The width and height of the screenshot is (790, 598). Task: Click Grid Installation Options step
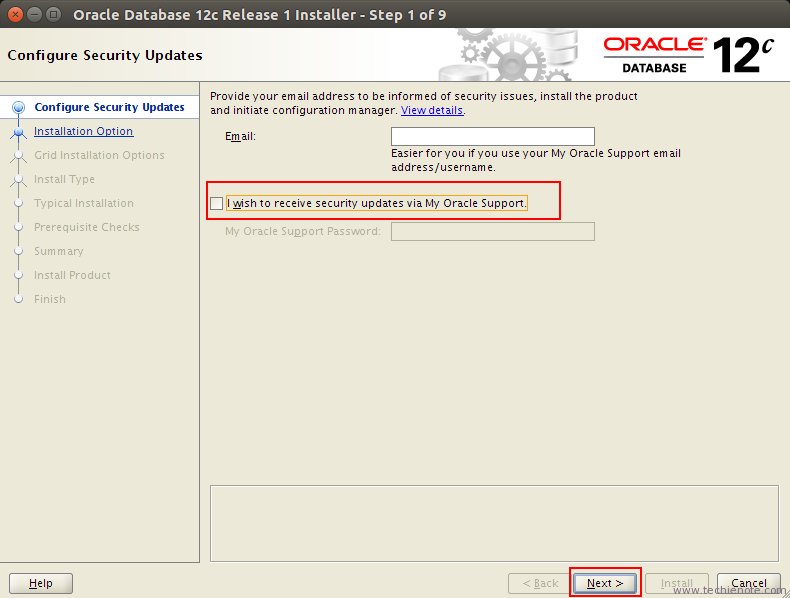click(x=99, y=155)
